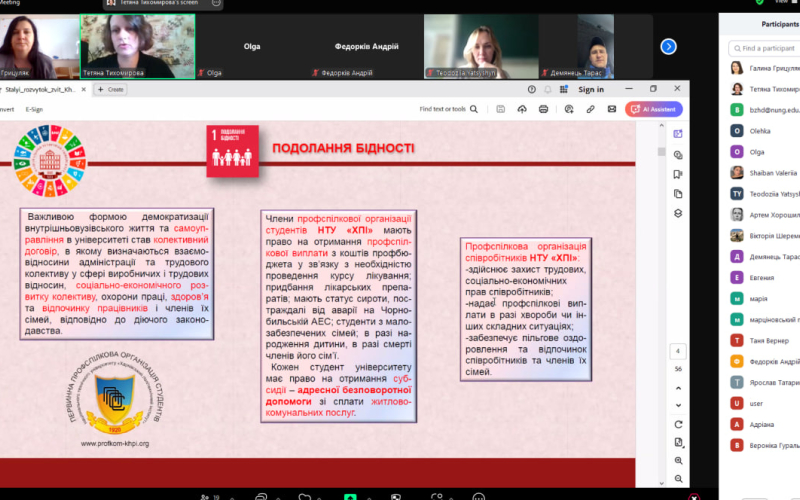Click www.profkom-khpi.org link on slide
800x500 pixels.
coord(115,443)
